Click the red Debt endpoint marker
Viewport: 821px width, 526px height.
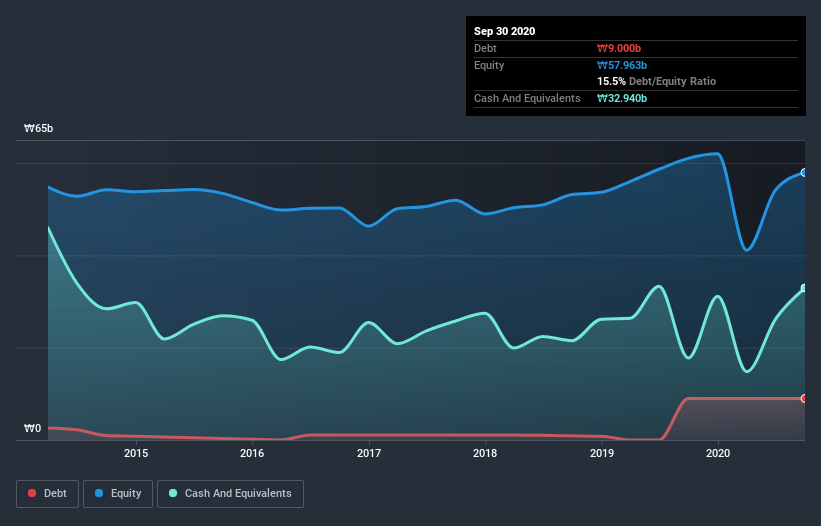(x=804, y=398)
